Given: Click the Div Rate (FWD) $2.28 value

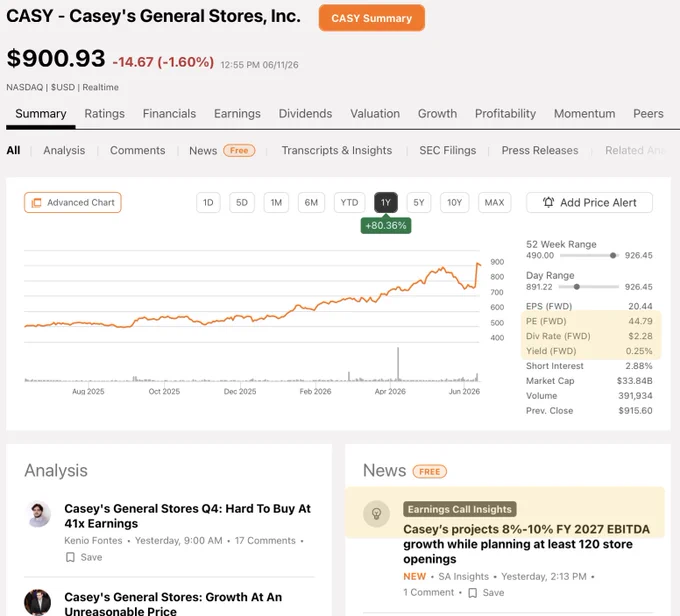Looking at the screenshot, I should point(640,336).
